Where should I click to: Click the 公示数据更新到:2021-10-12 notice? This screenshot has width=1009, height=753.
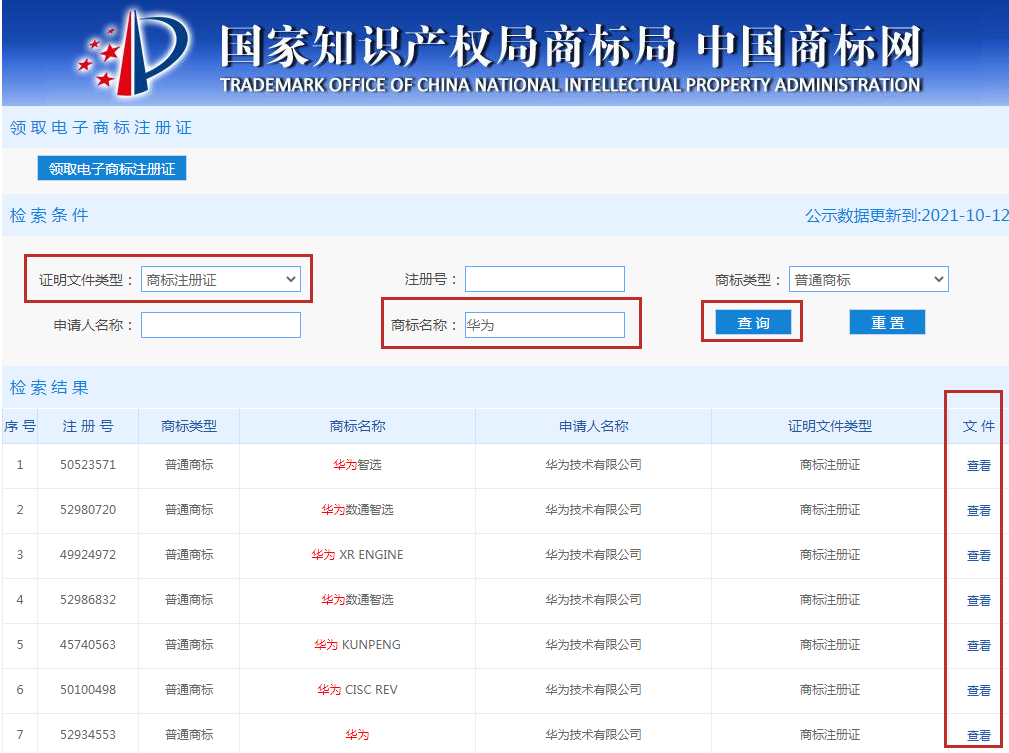pyautogui.click(x=907, y=216)
